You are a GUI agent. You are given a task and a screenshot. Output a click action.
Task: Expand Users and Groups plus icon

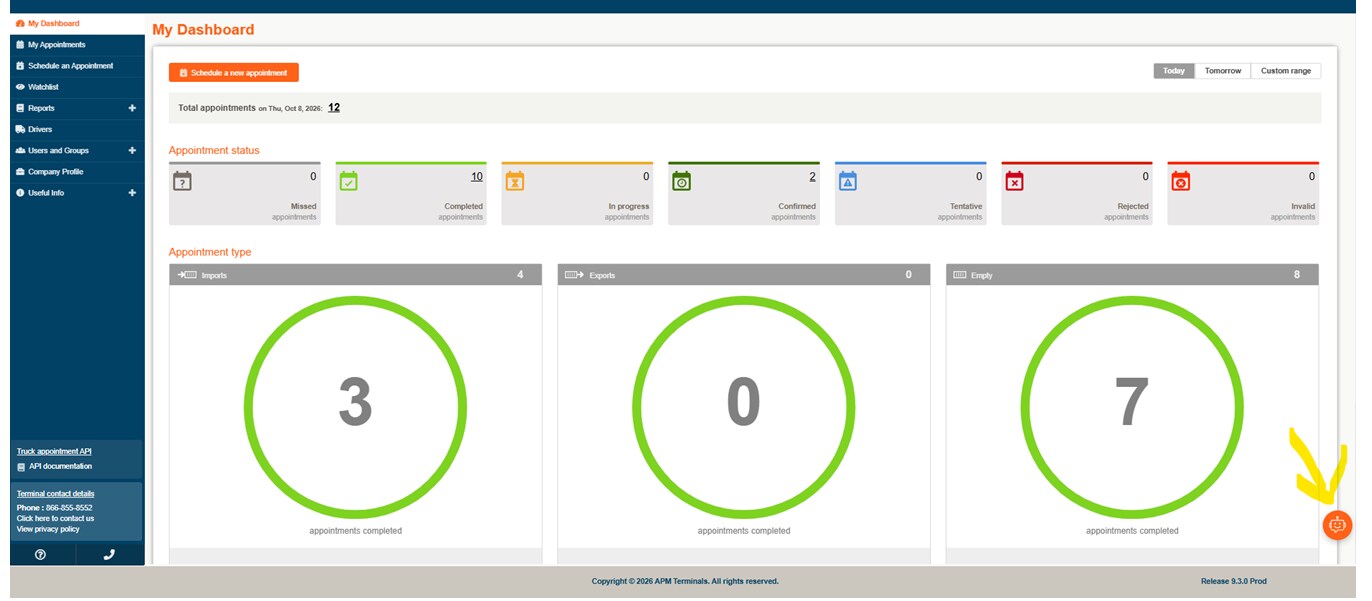tap(132, 150)
